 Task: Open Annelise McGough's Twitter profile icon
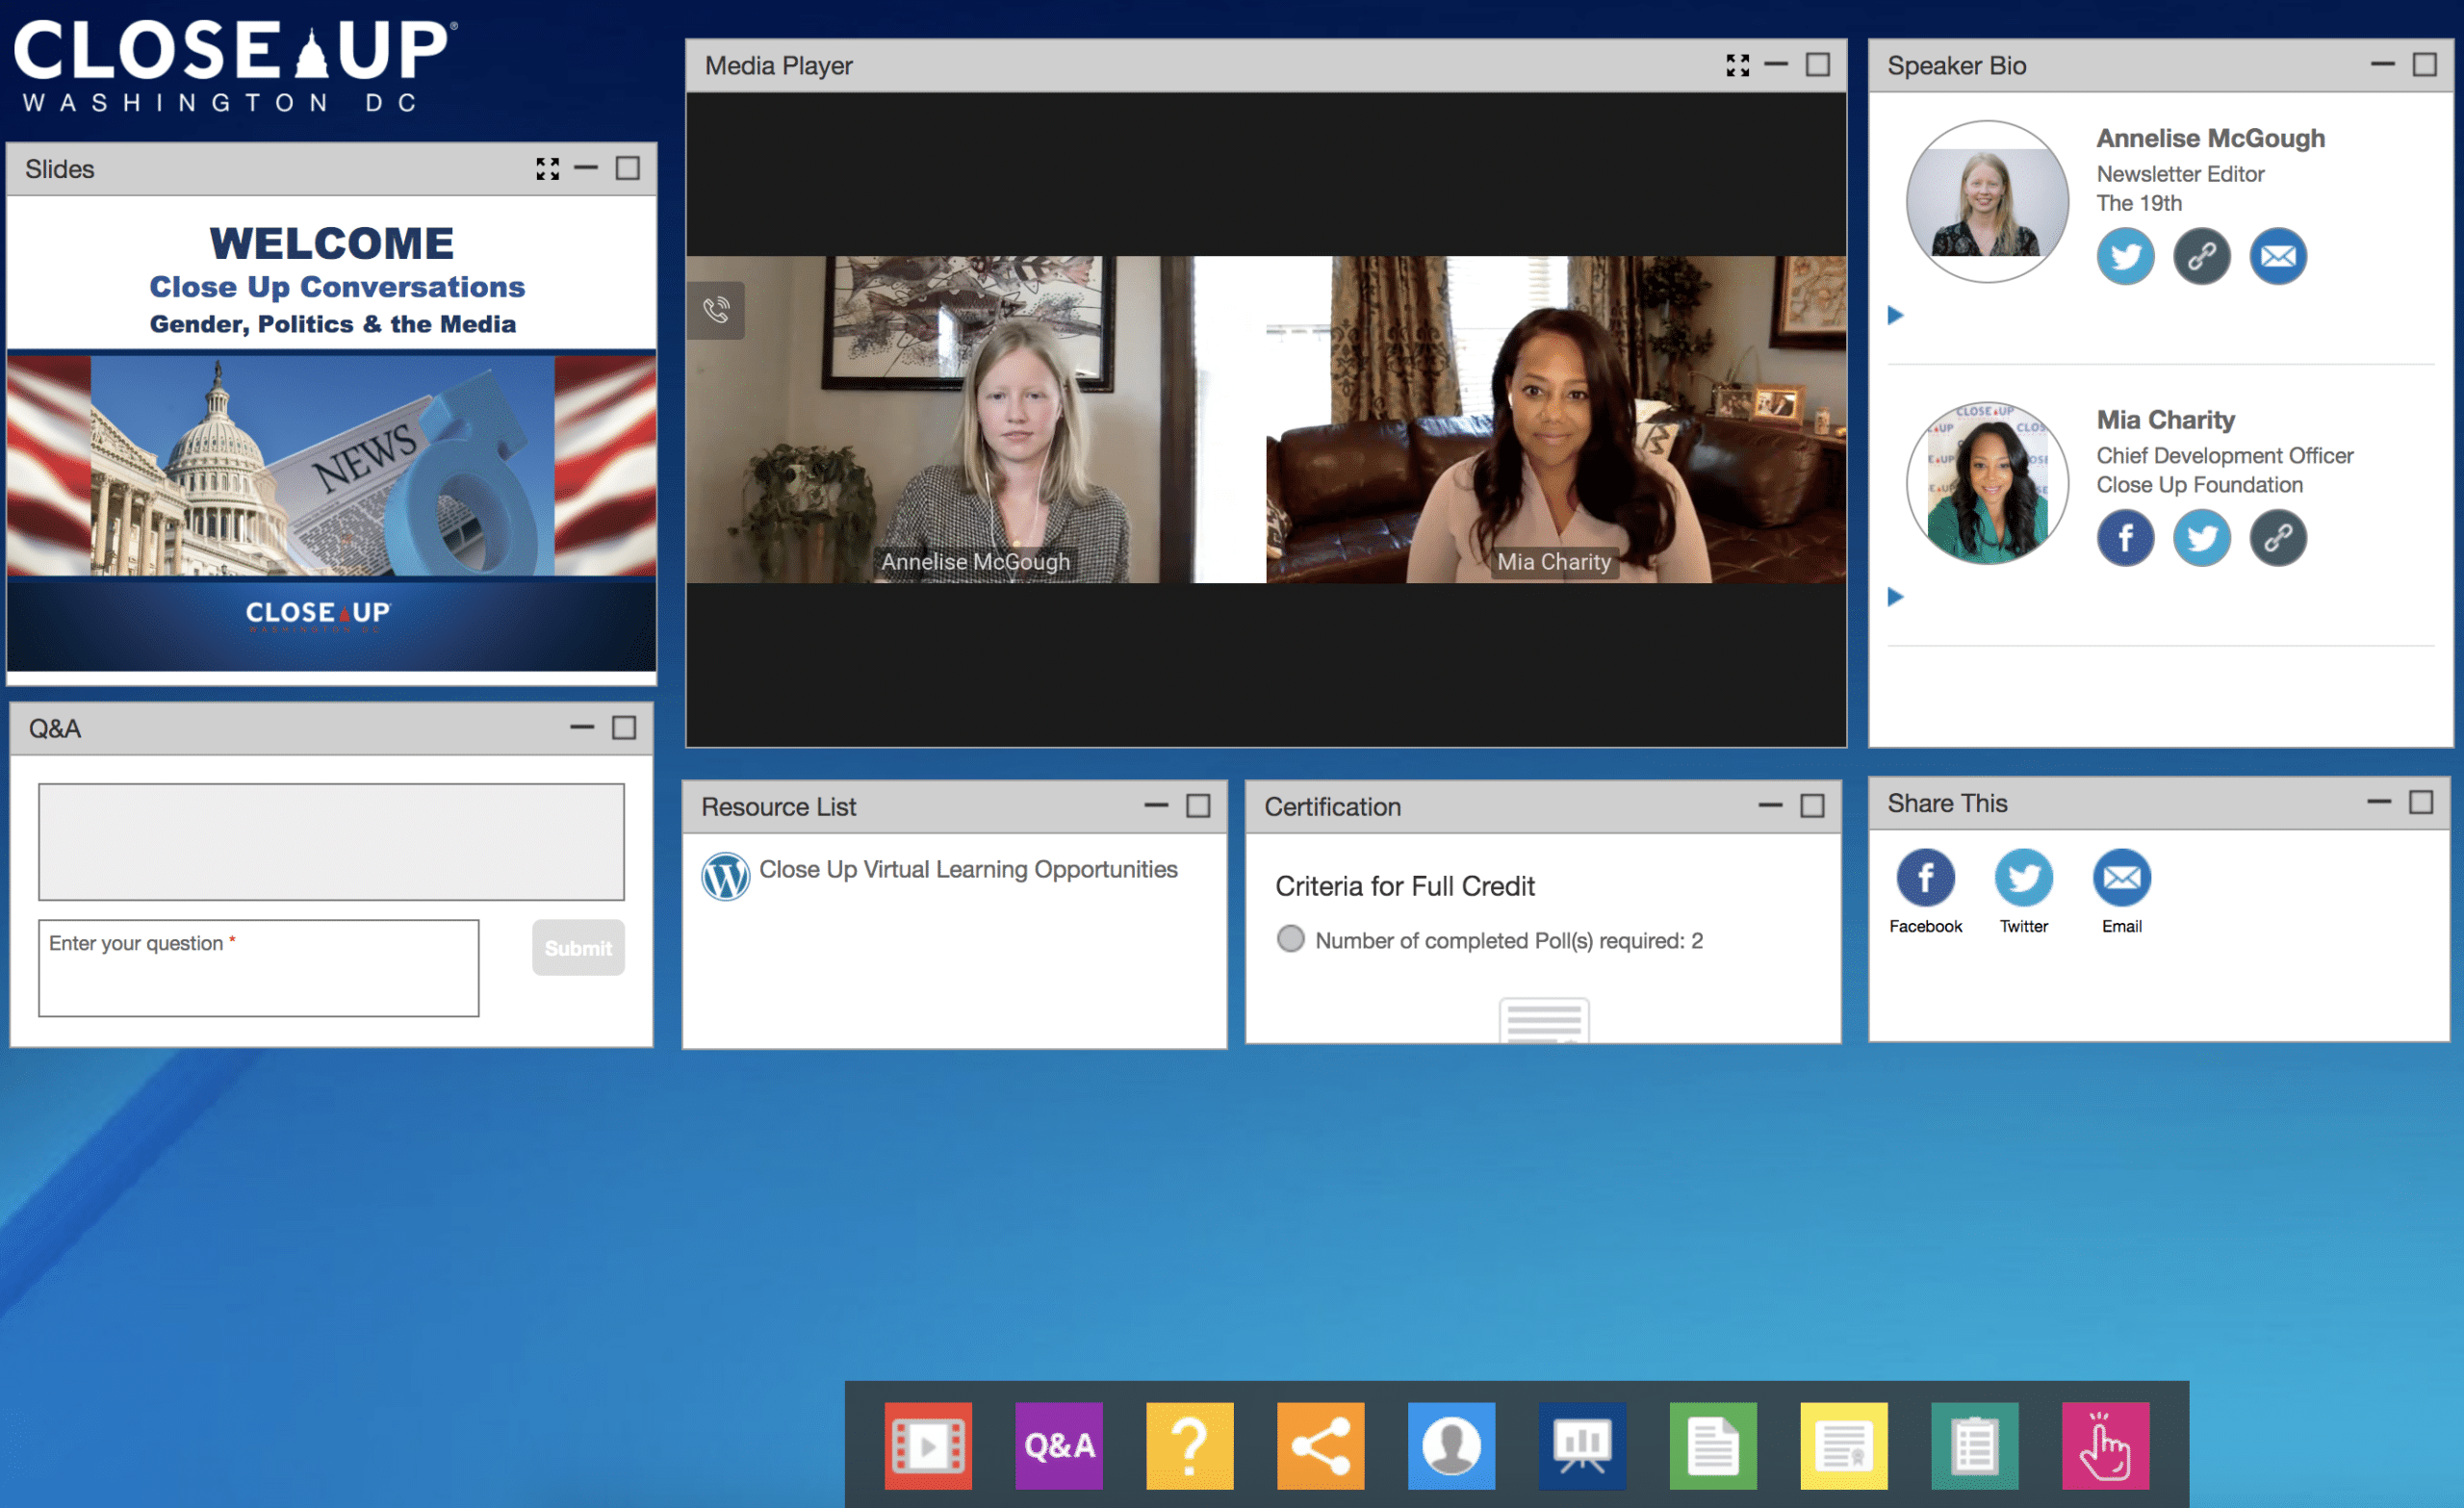click(x=2125, y=257)
